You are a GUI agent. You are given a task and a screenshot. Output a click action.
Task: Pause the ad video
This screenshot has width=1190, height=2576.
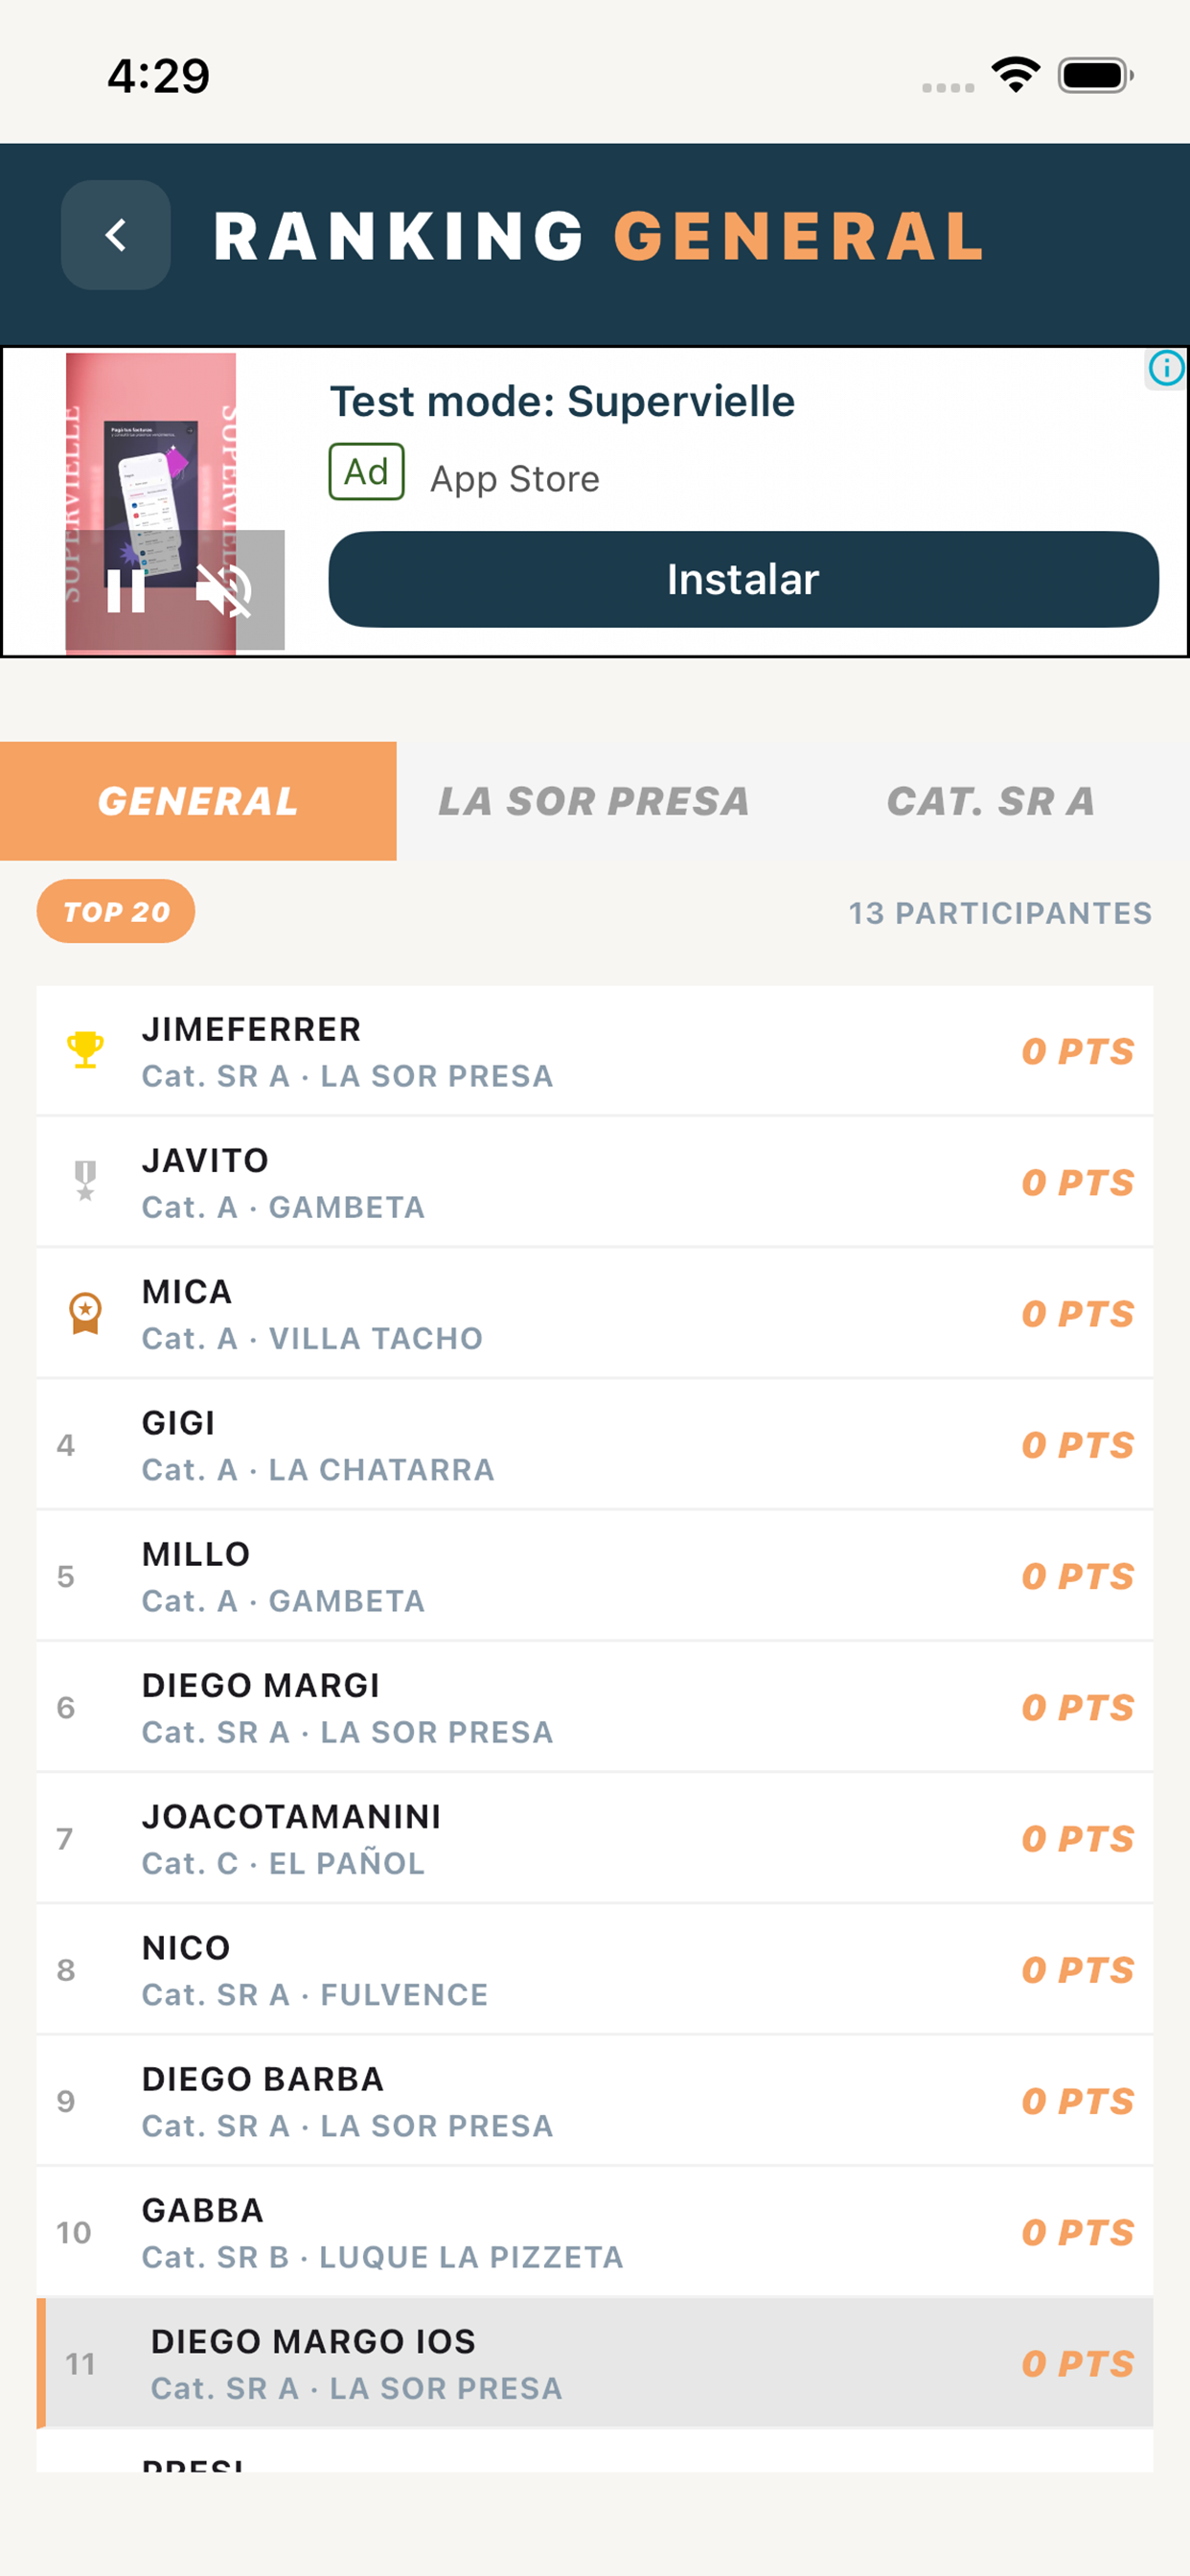[126, 590]
